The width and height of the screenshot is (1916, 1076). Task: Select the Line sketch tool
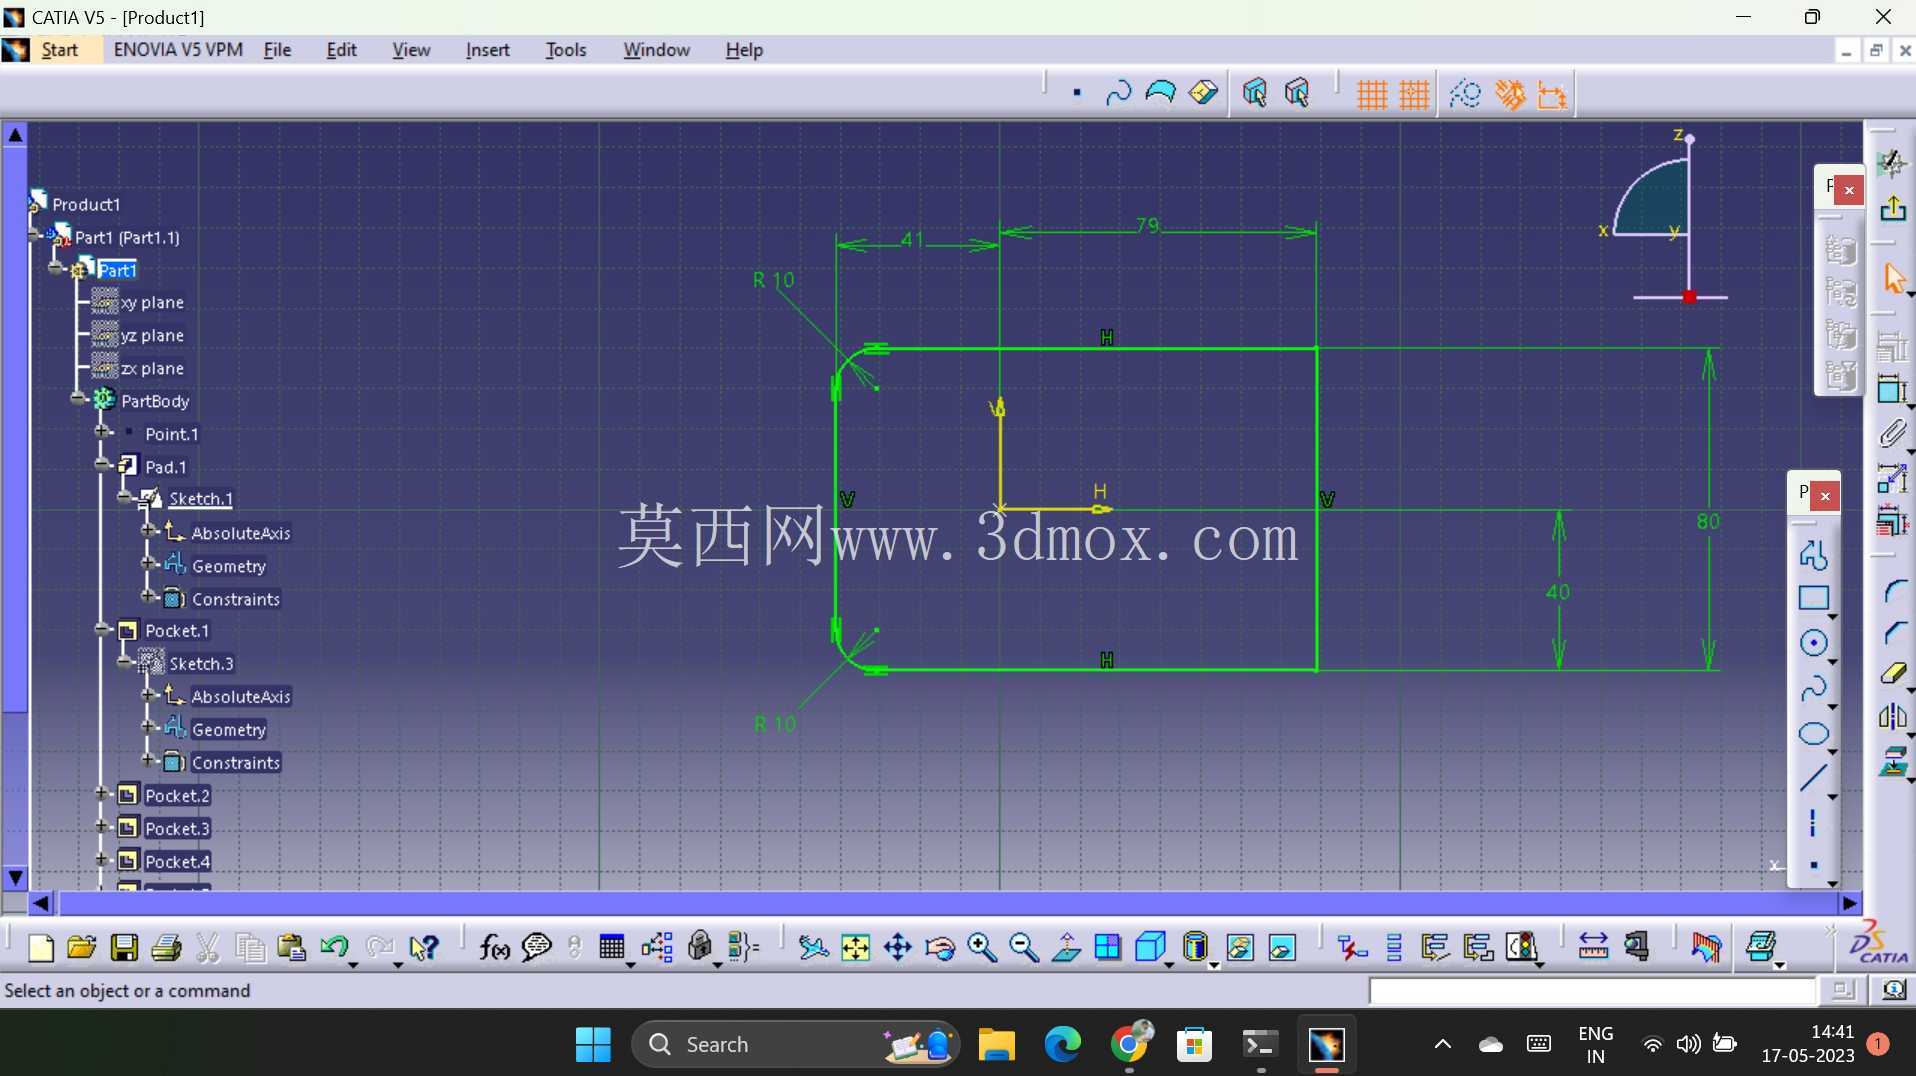(1813, 778)
